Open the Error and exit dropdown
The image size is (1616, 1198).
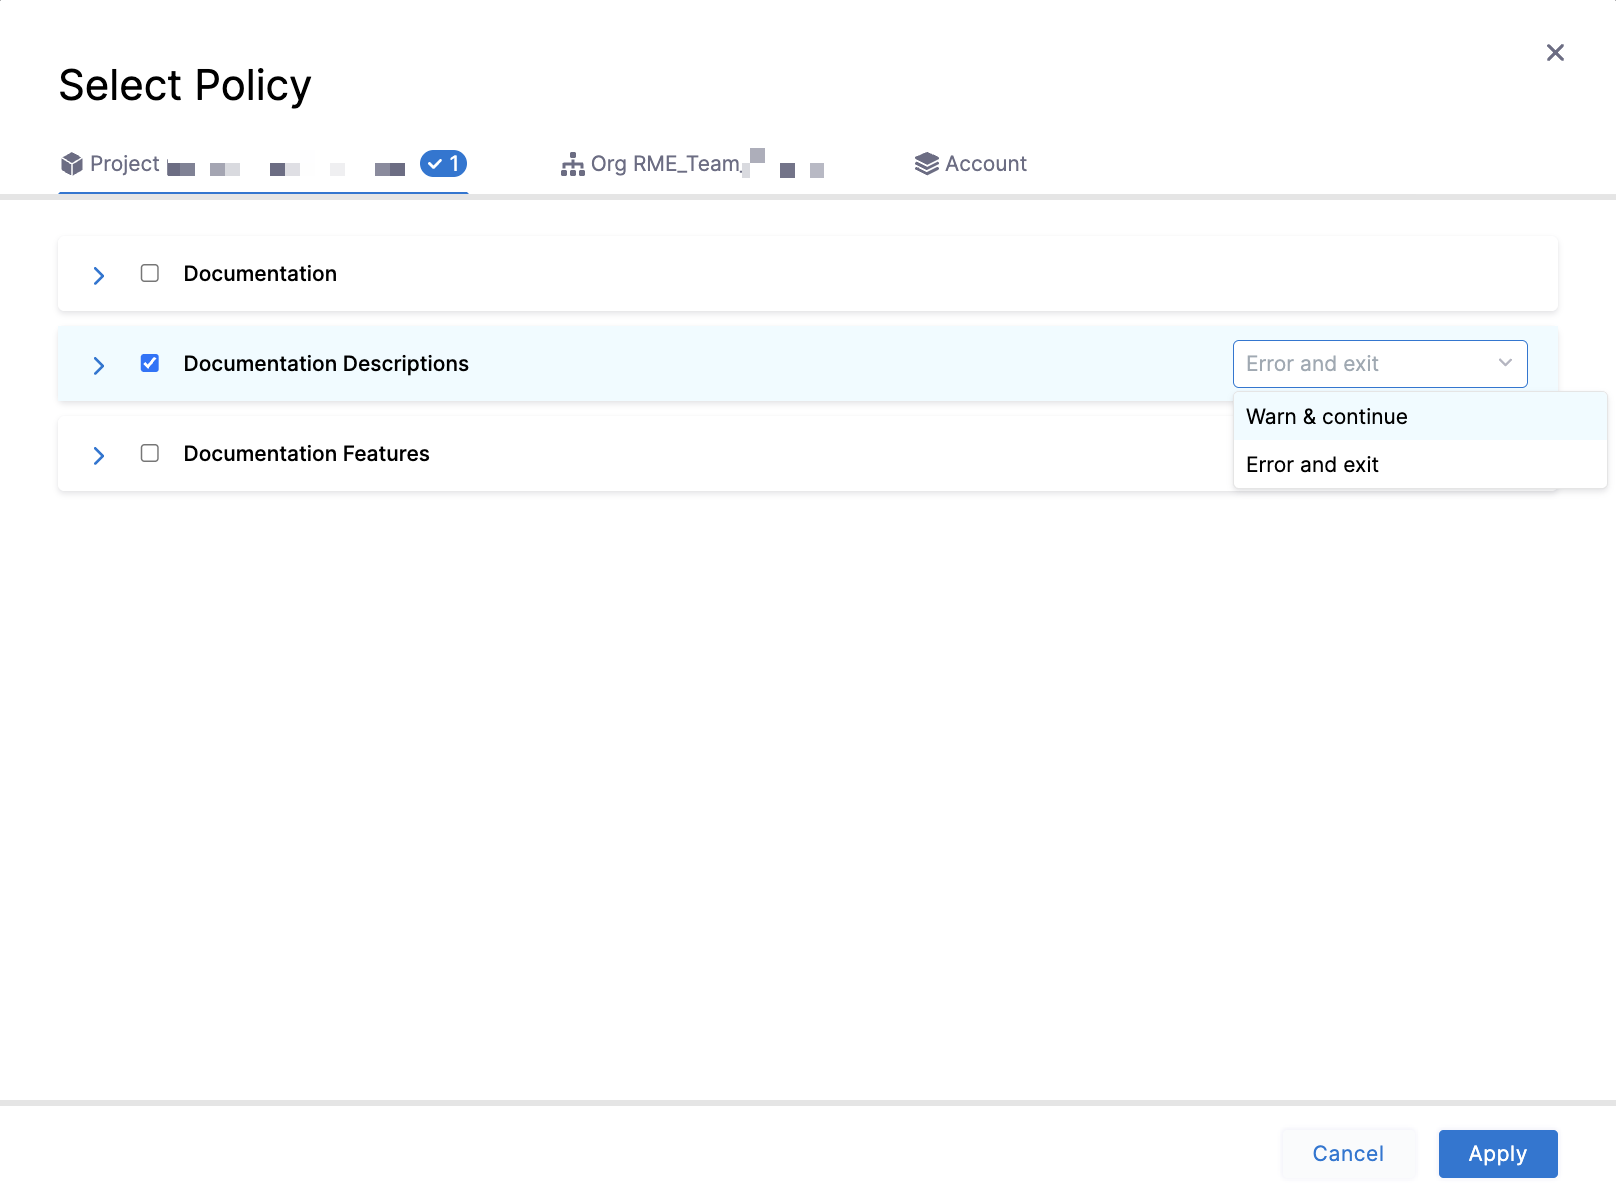(1380, 363)
